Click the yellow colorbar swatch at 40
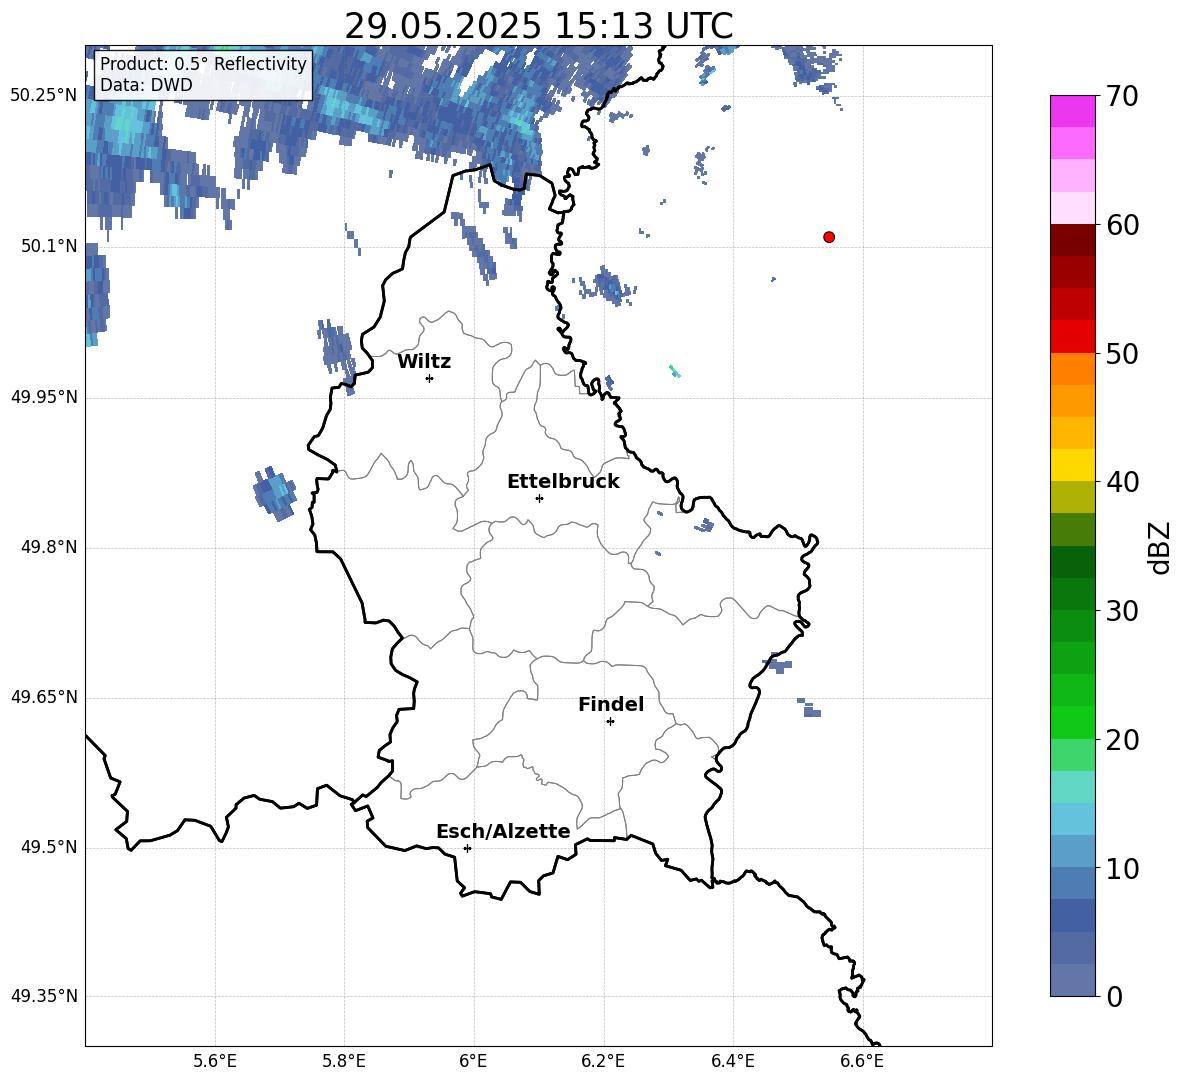The width and height of the screenshot is (1184, 1081). [1072, 465]
